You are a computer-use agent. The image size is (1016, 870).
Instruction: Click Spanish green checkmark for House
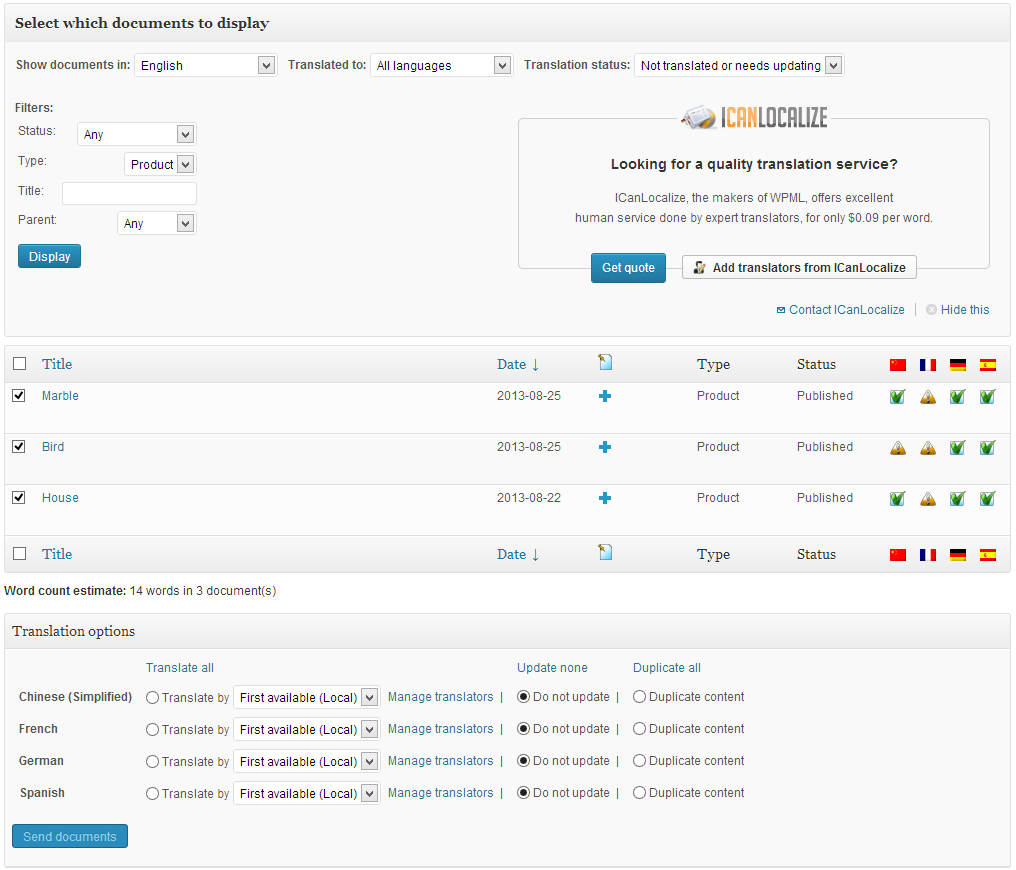[987, 499]
